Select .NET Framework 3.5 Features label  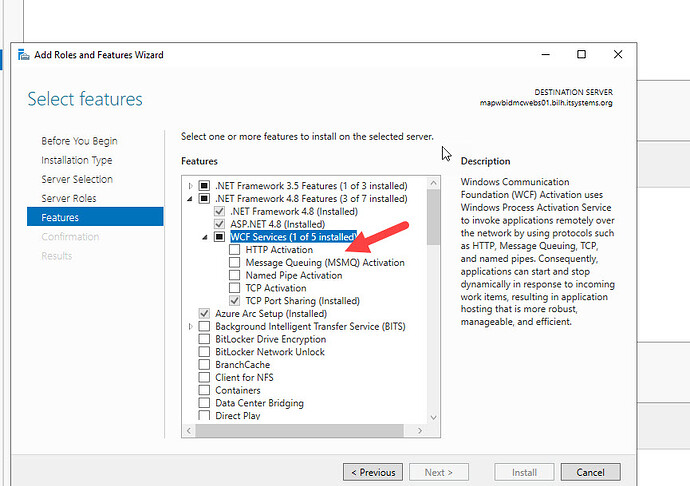click(311, 186)
